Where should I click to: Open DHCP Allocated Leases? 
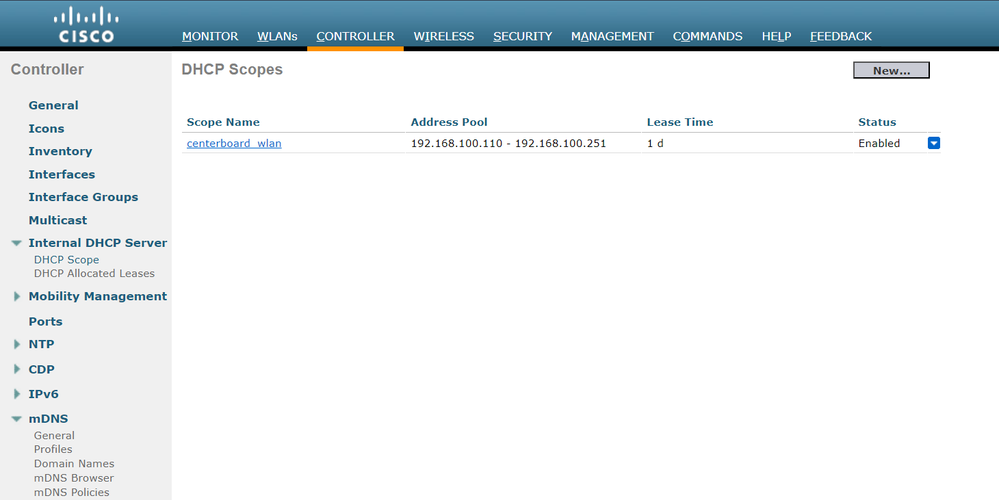[94, 273]
